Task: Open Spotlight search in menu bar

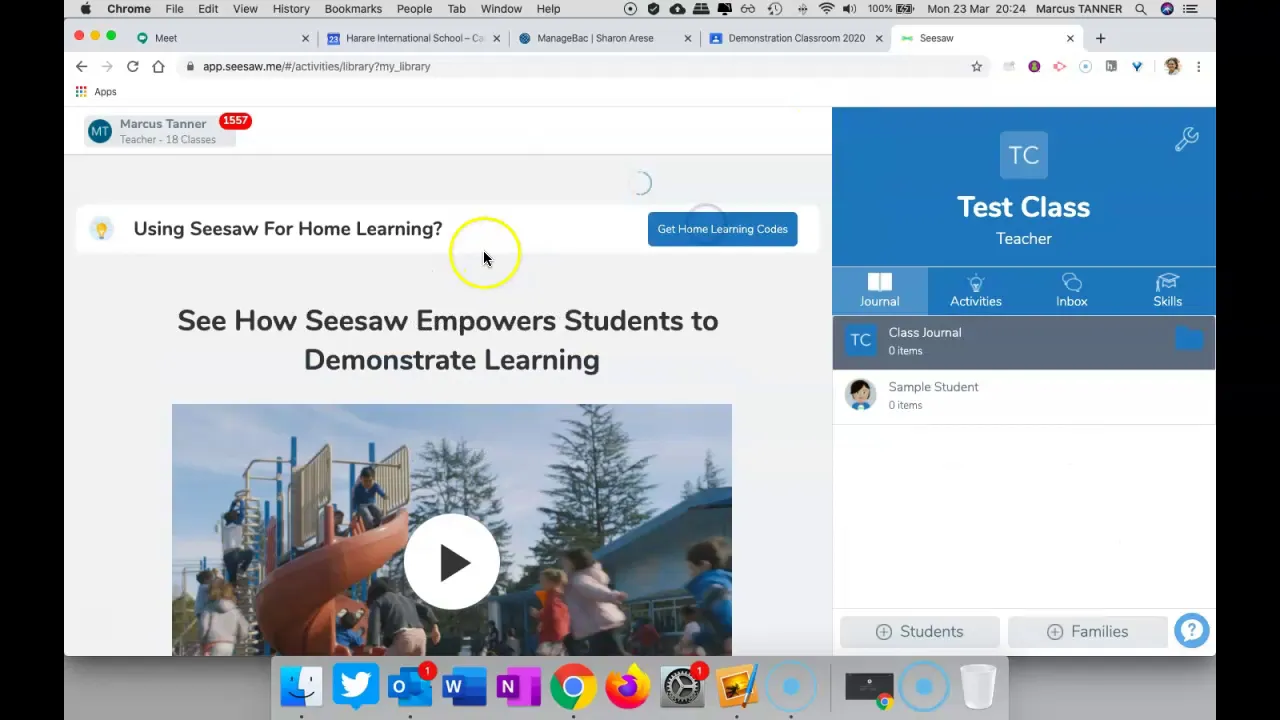Action: point(1140,9)
